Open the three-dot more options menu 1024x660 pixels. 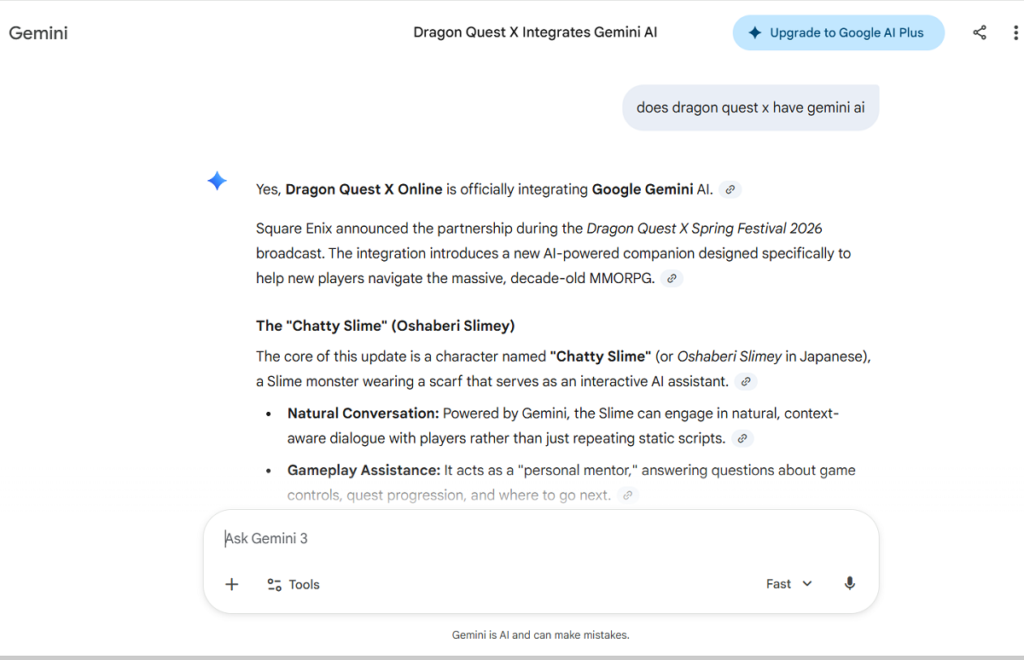click(x=1016, y=33)
